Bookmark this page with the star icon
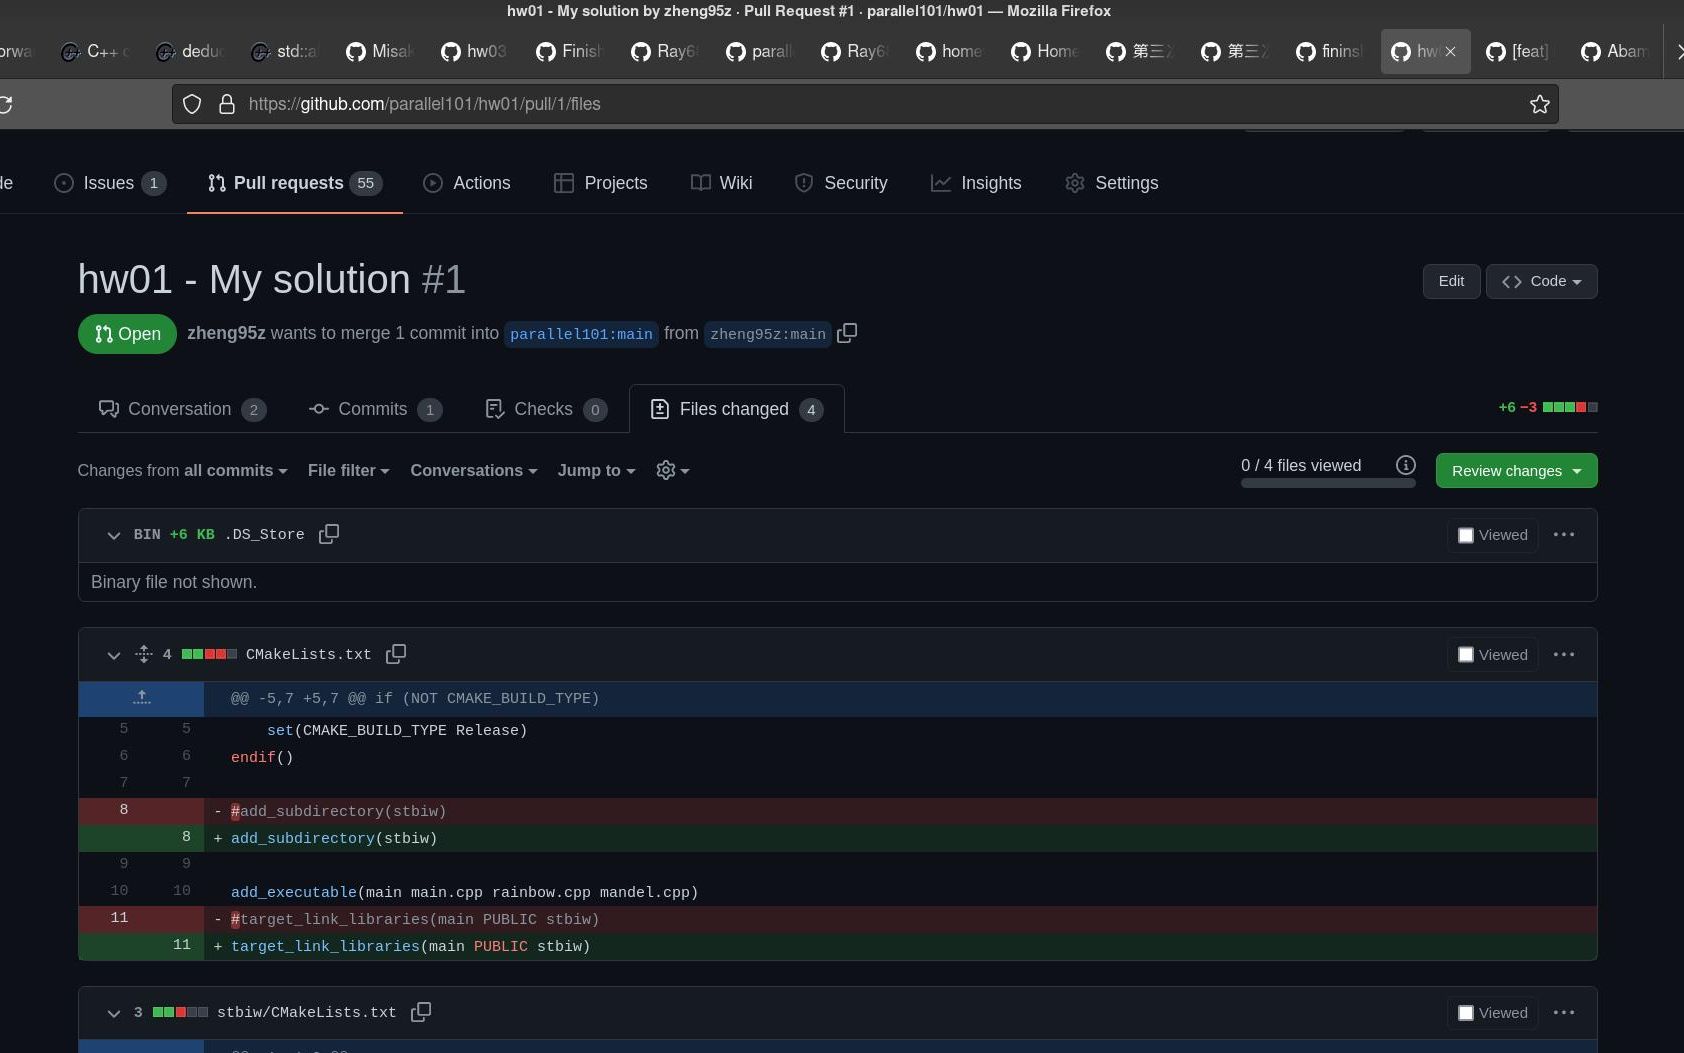 1539,103
